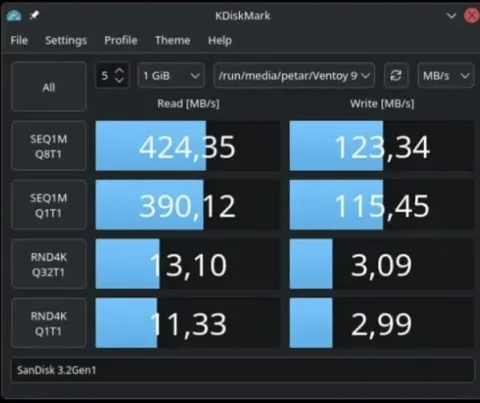Start the SEQ1M Q8T1 test

click(49, 146)
